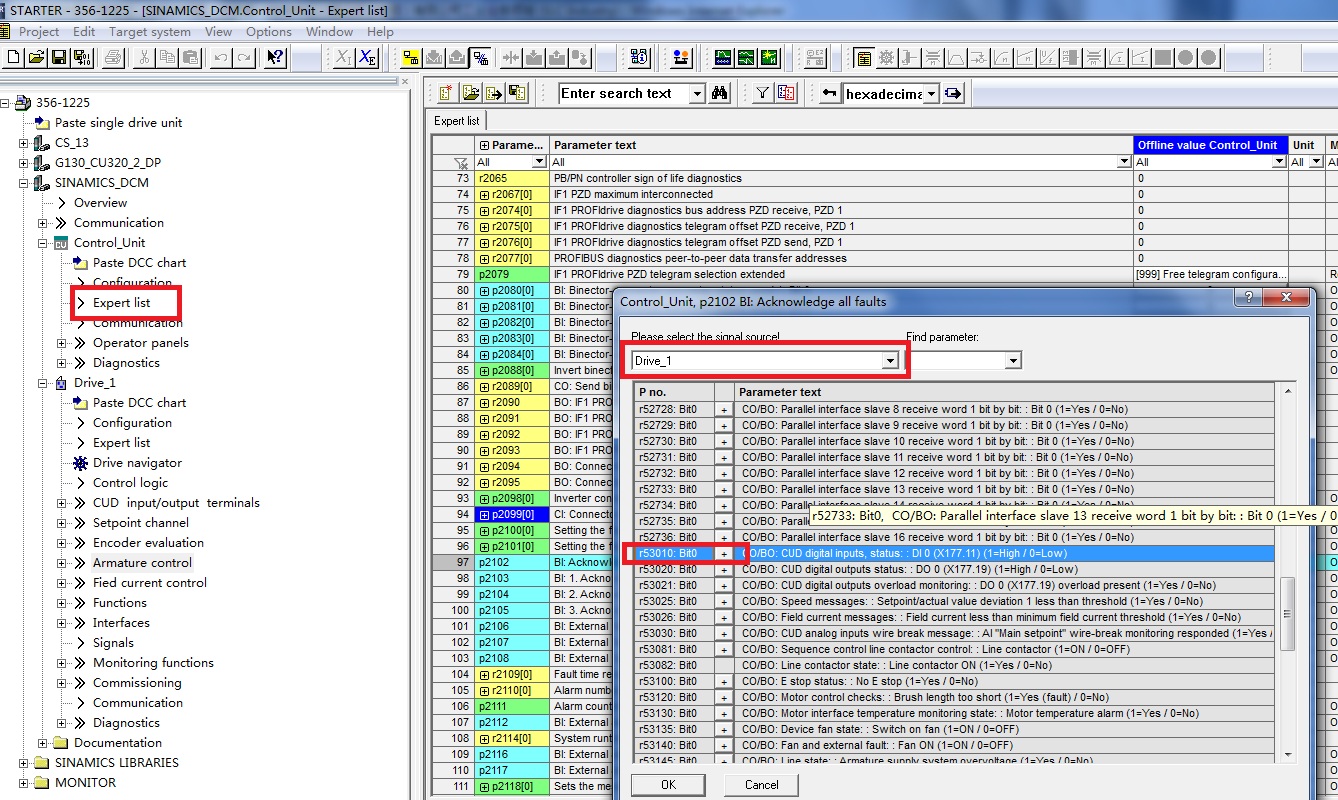Click the print icon in toolbar
This screenshot has width=1338, height=800.
pos(113,57)
